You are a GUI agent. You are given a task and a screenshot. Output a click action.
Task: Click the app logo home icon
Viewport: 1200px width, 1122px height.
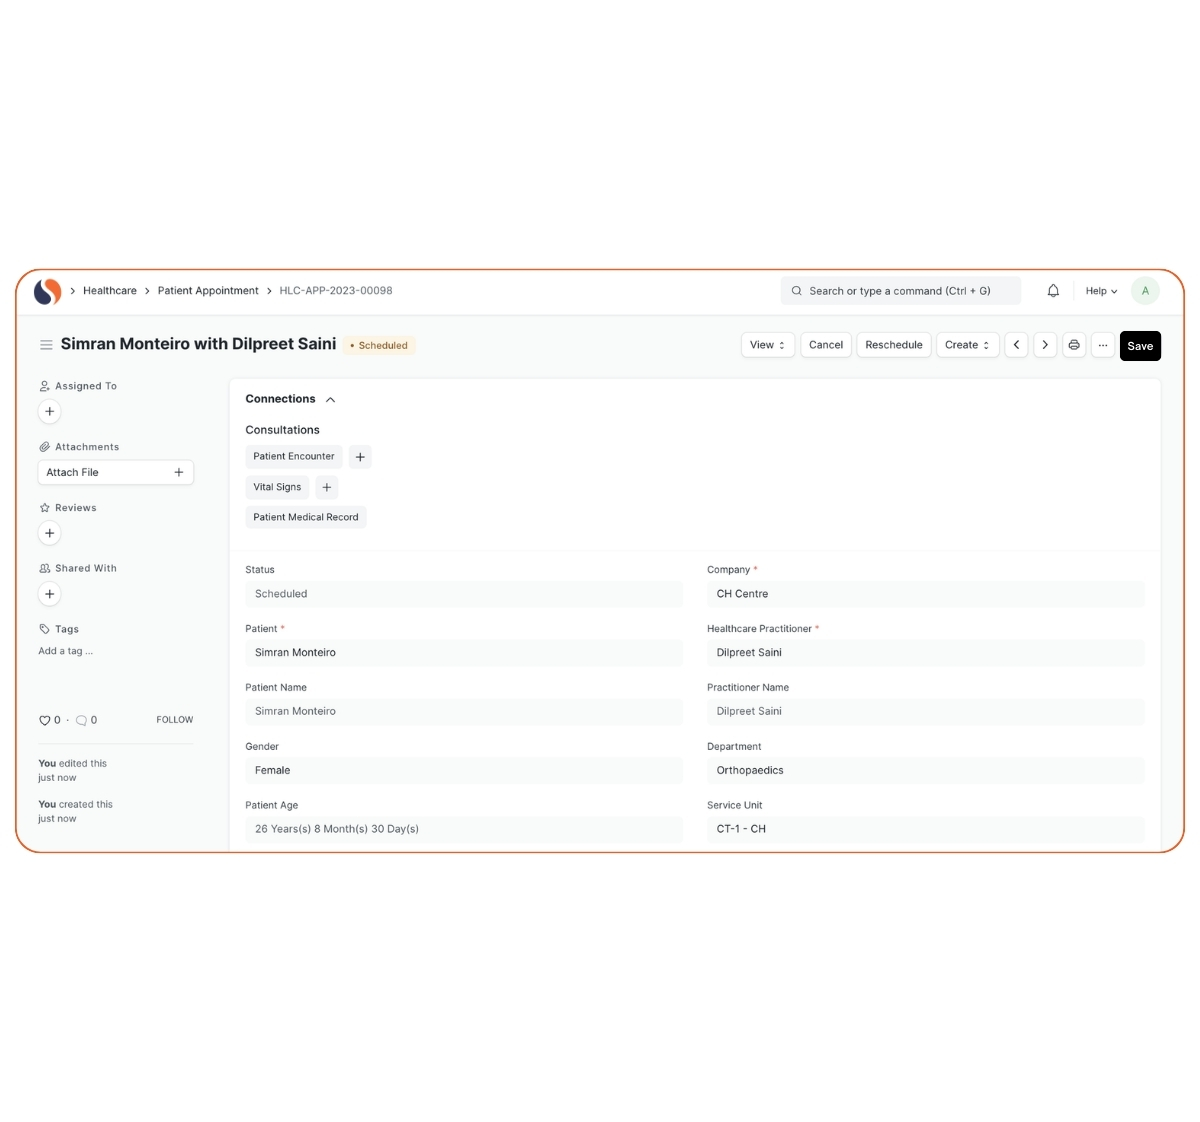pos(47,291)
